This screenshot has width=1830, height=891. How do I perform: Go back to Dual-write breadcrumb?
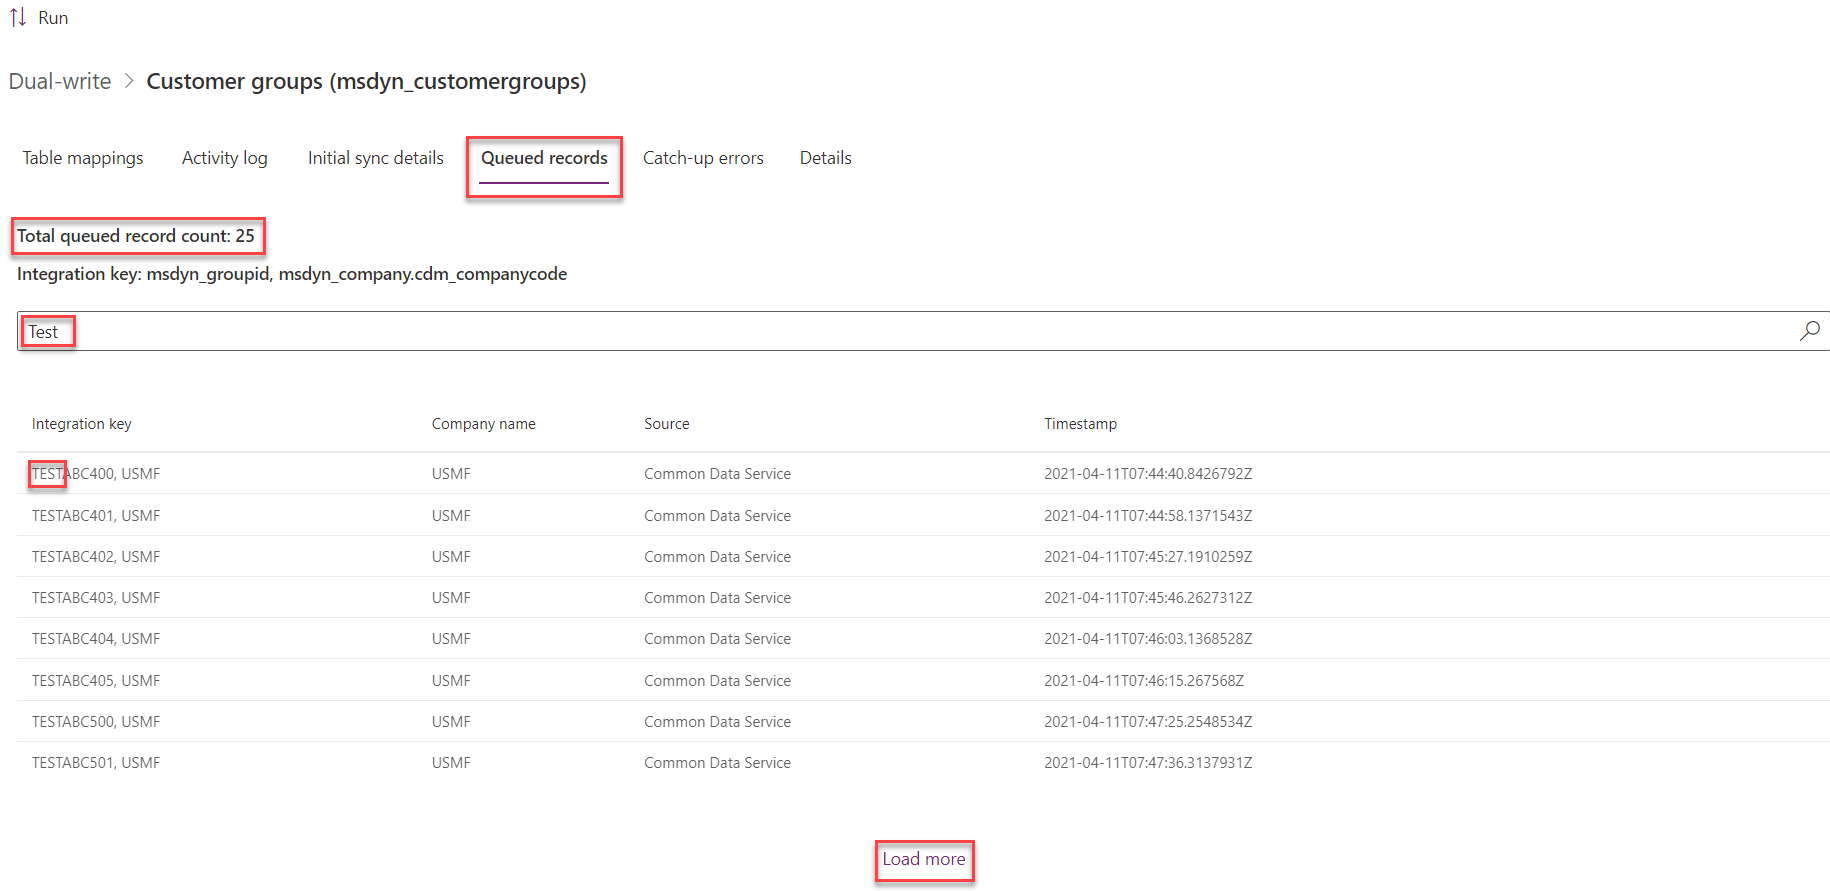[60, 81]
